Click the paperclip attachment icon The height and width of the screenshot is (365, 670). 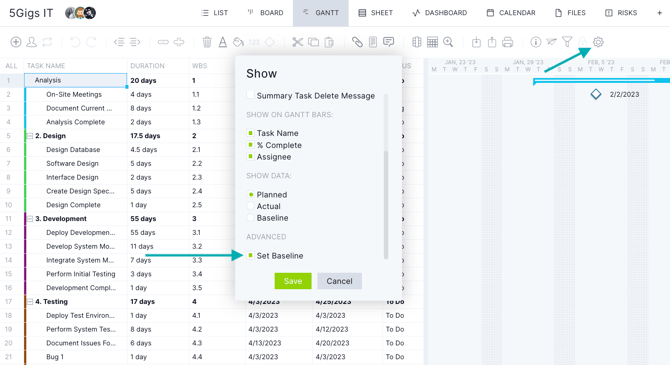(x=357, y=42)
